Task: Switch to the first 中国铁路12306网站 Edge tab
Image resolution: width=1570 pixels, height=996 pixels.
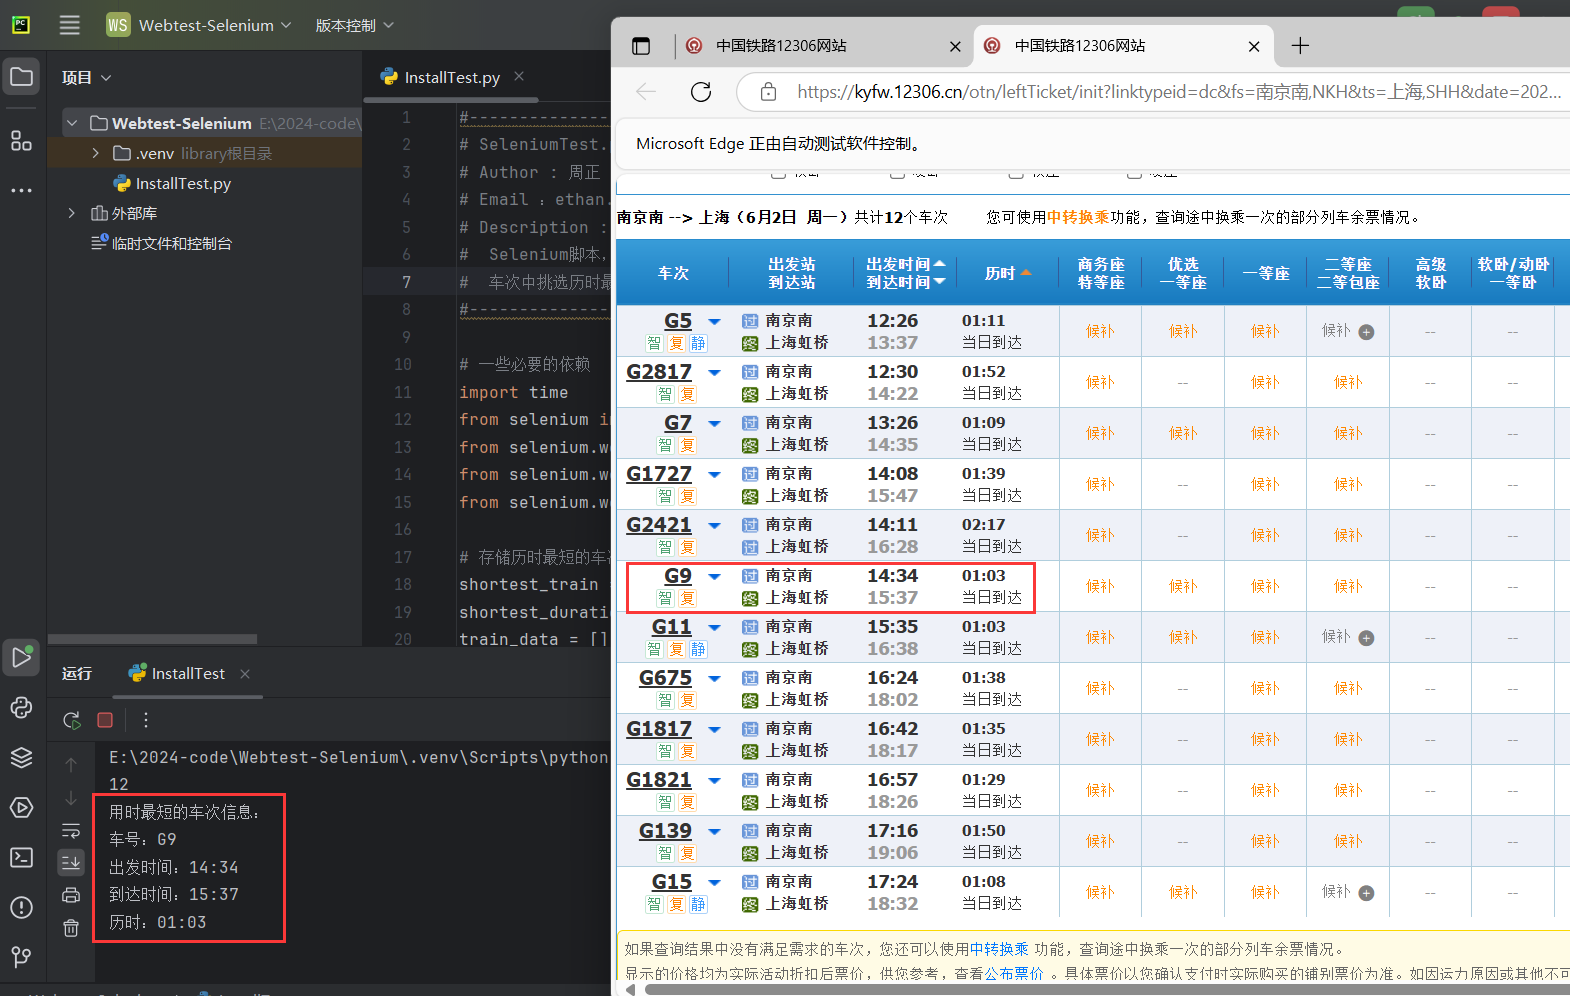Action: coord(781,46)
